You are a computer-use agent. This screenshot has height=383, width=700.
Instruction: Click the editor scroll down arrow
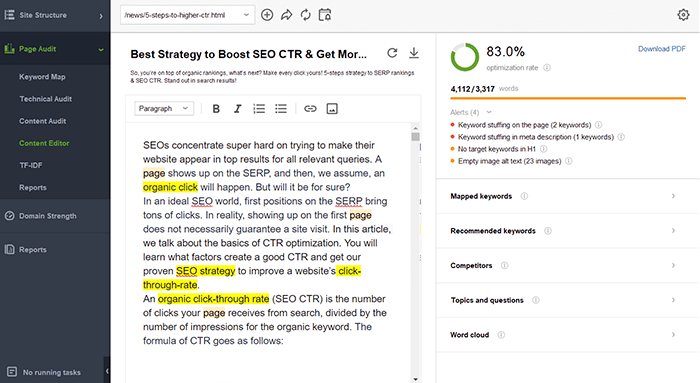[x=416, y=379]
